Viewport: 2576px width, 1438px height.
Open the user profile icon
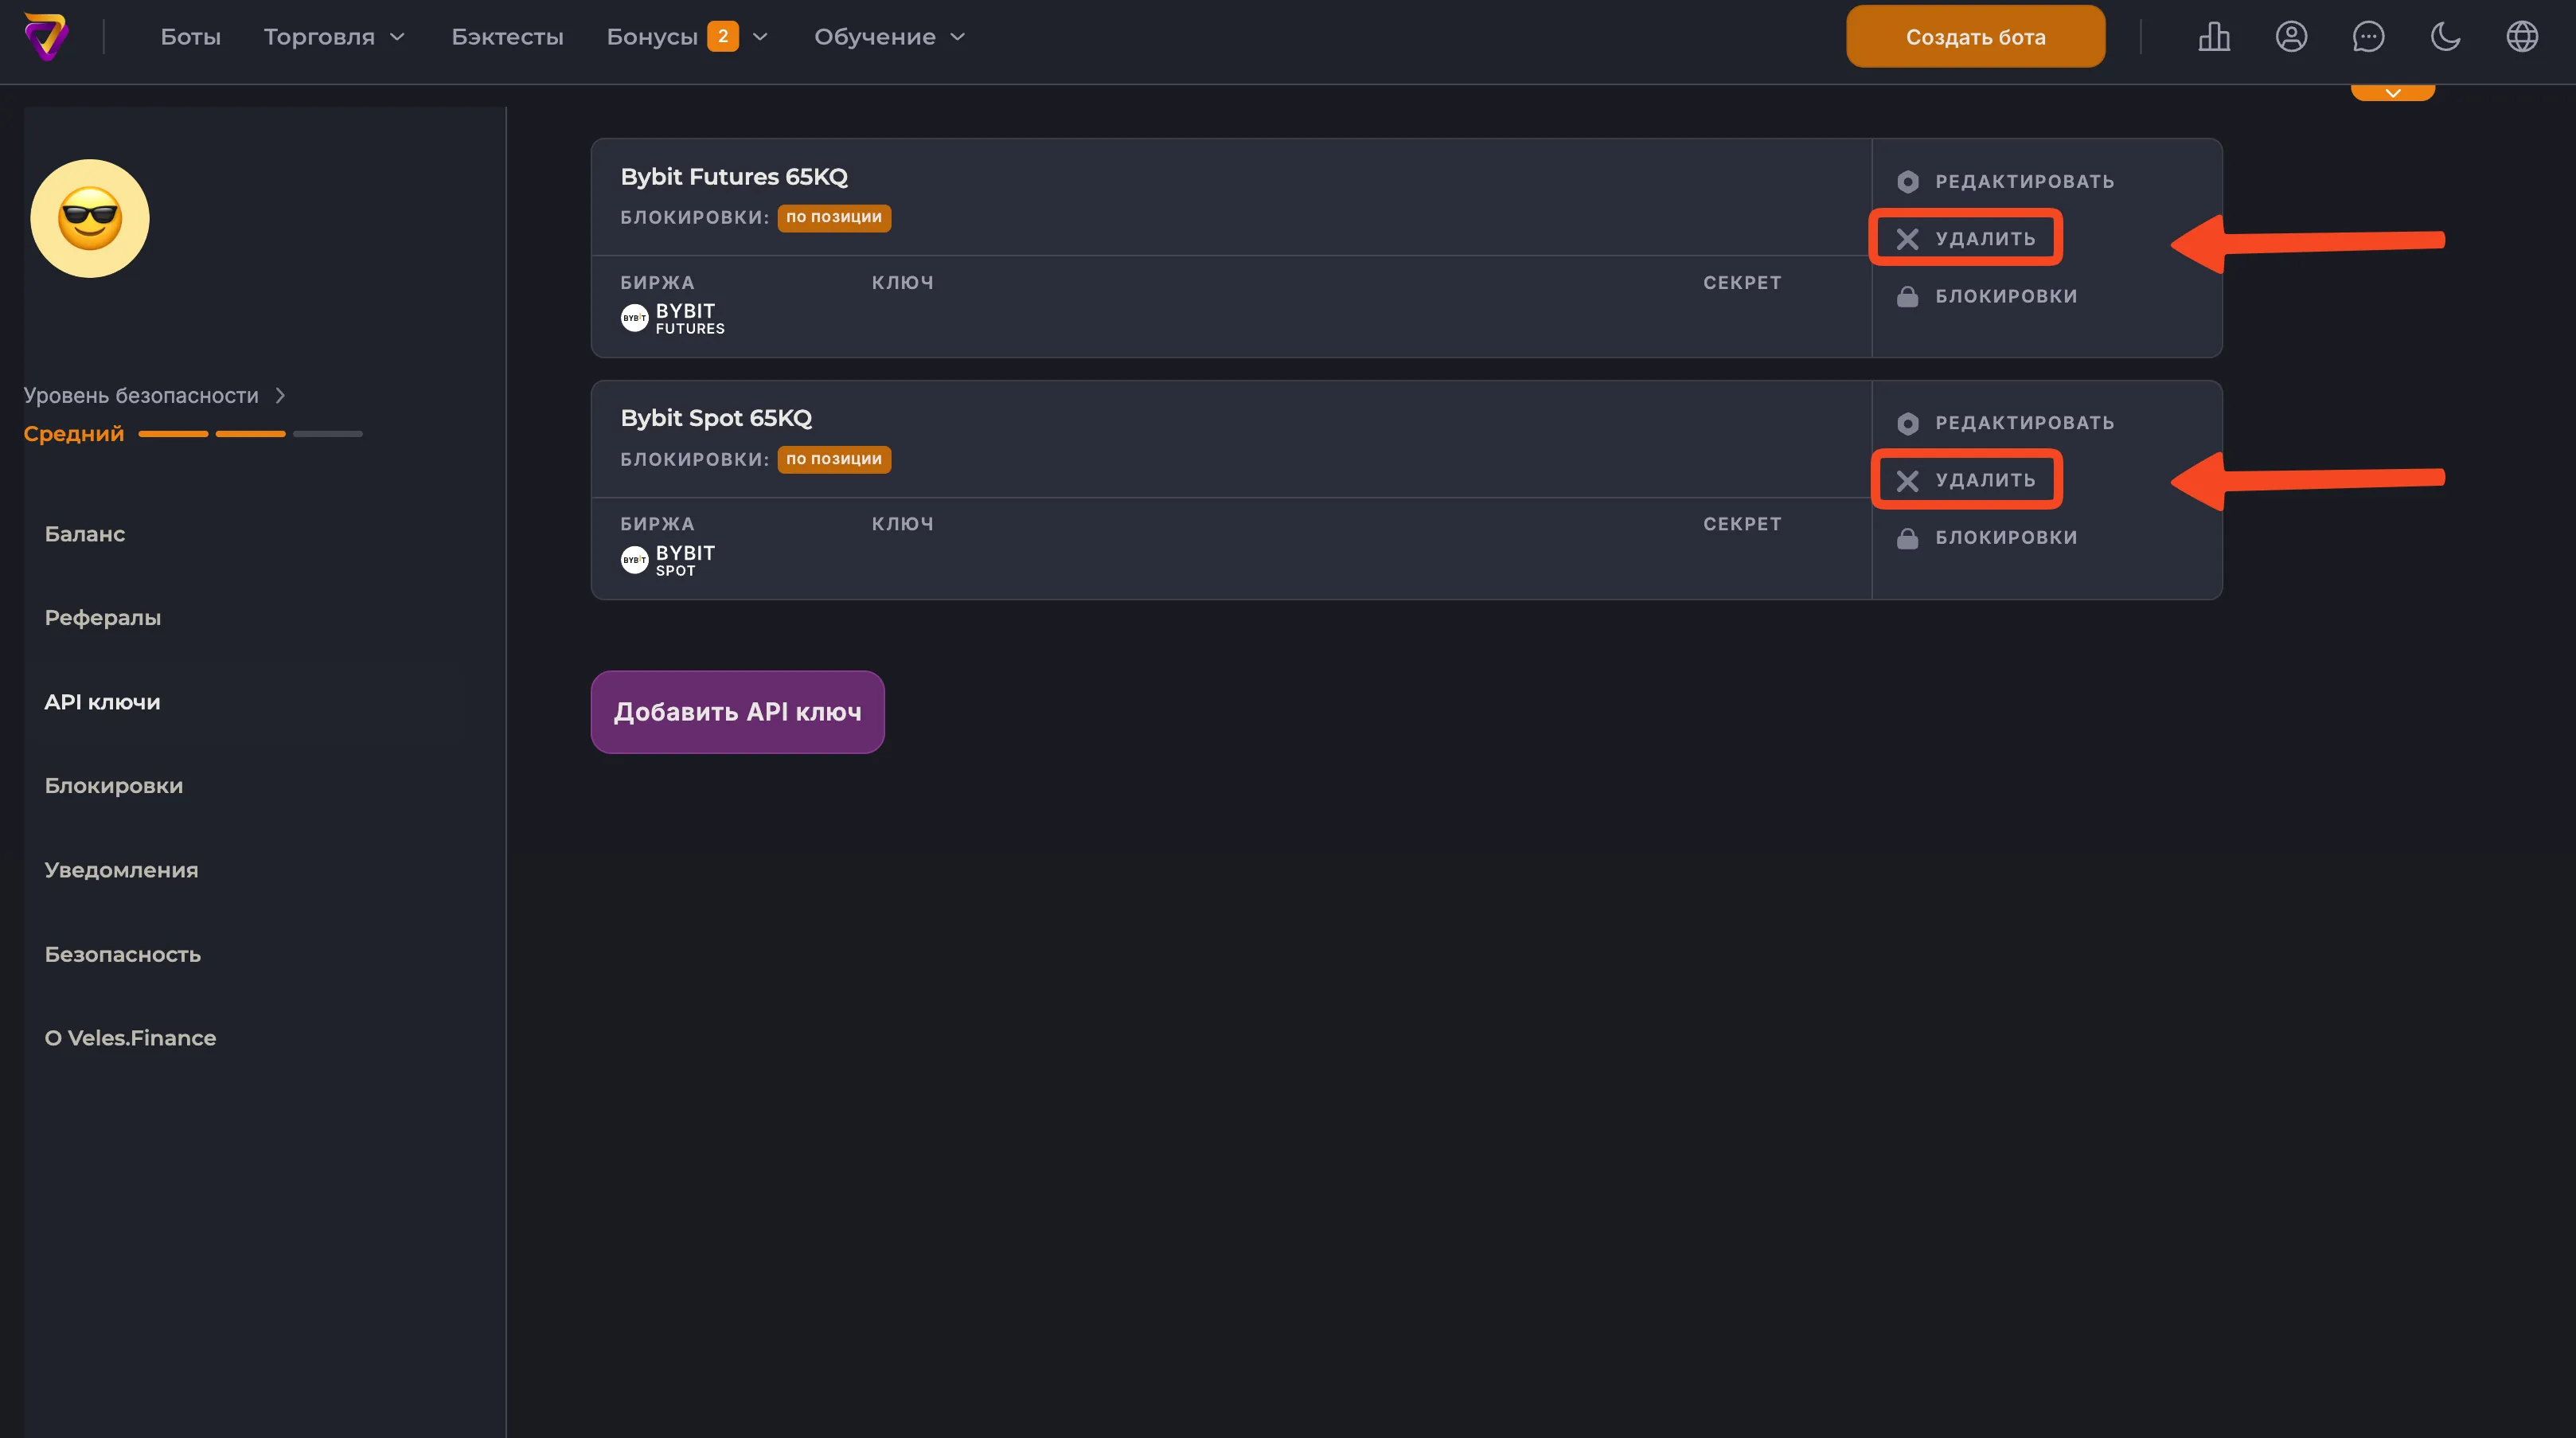2291,37
